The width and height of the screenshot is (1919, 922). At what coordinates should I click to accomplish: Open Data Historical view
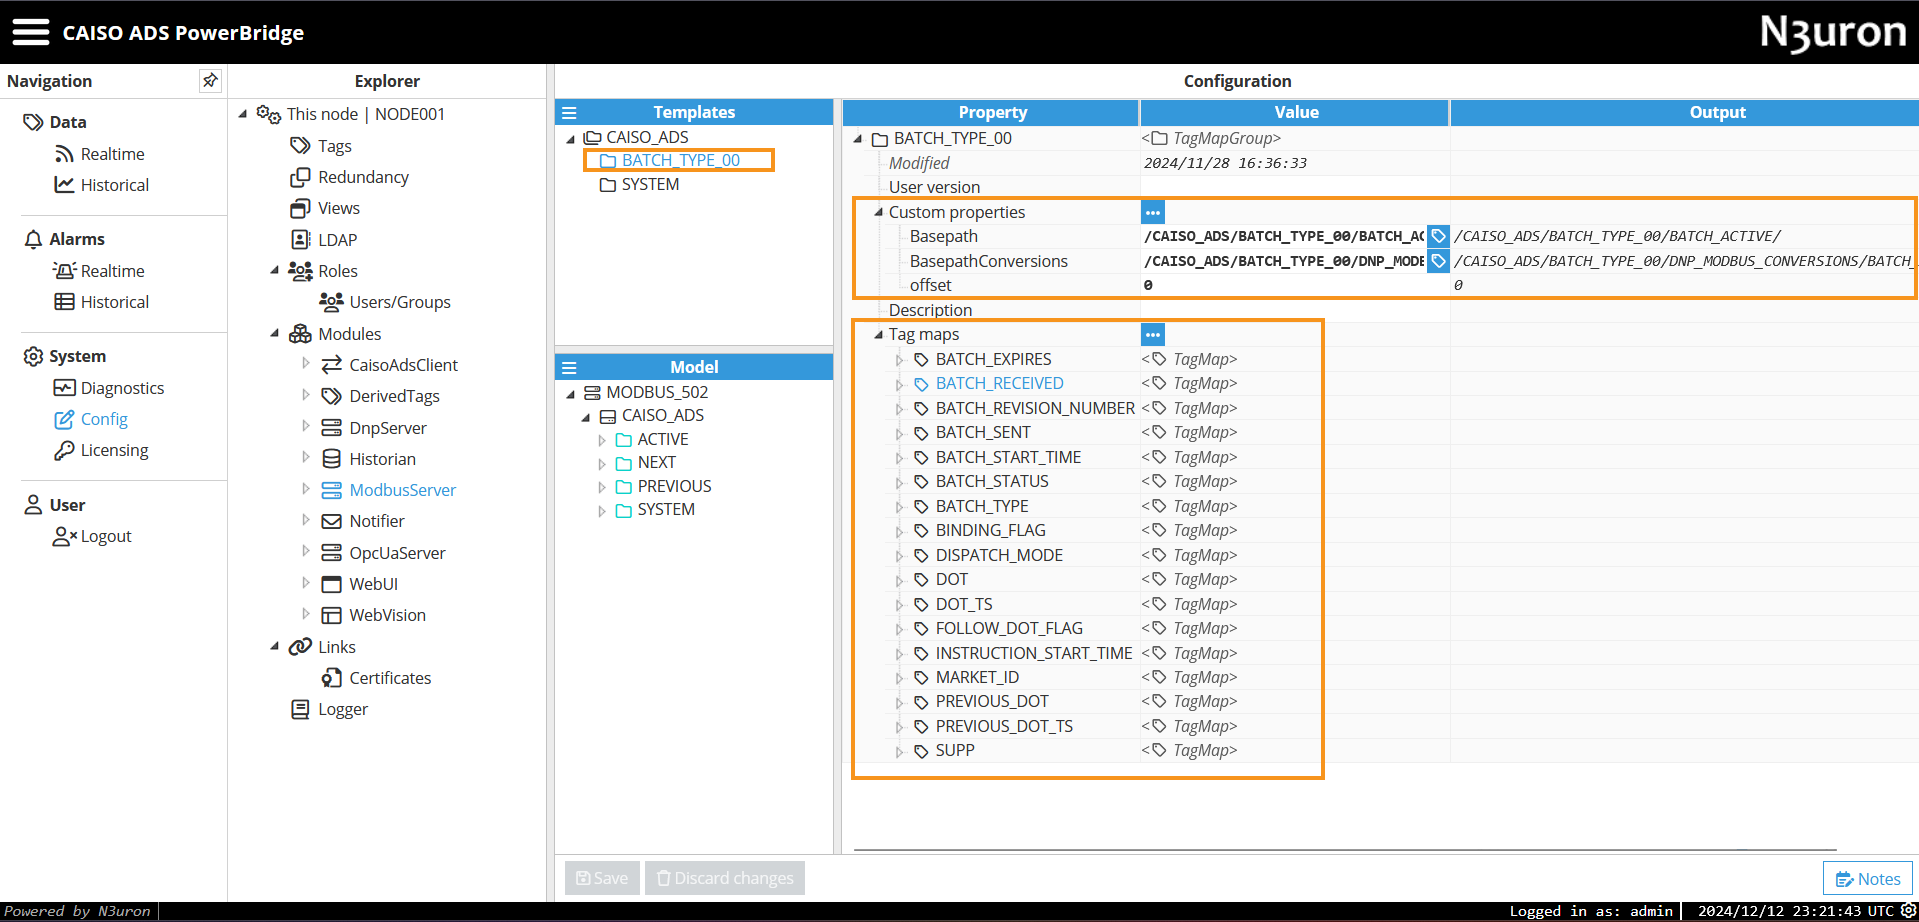(101, 185)
